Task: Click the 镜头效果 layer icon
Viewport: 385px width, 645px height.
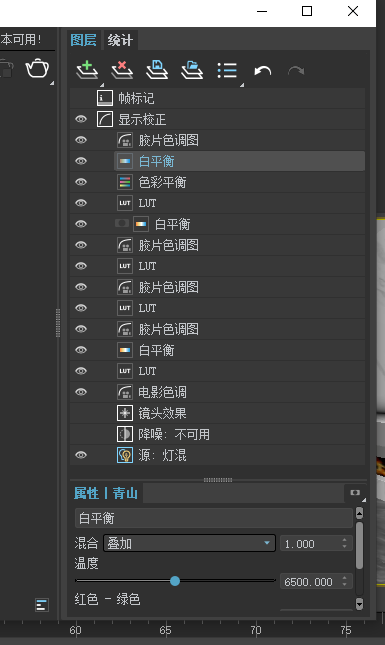Action: click(125, 413)
